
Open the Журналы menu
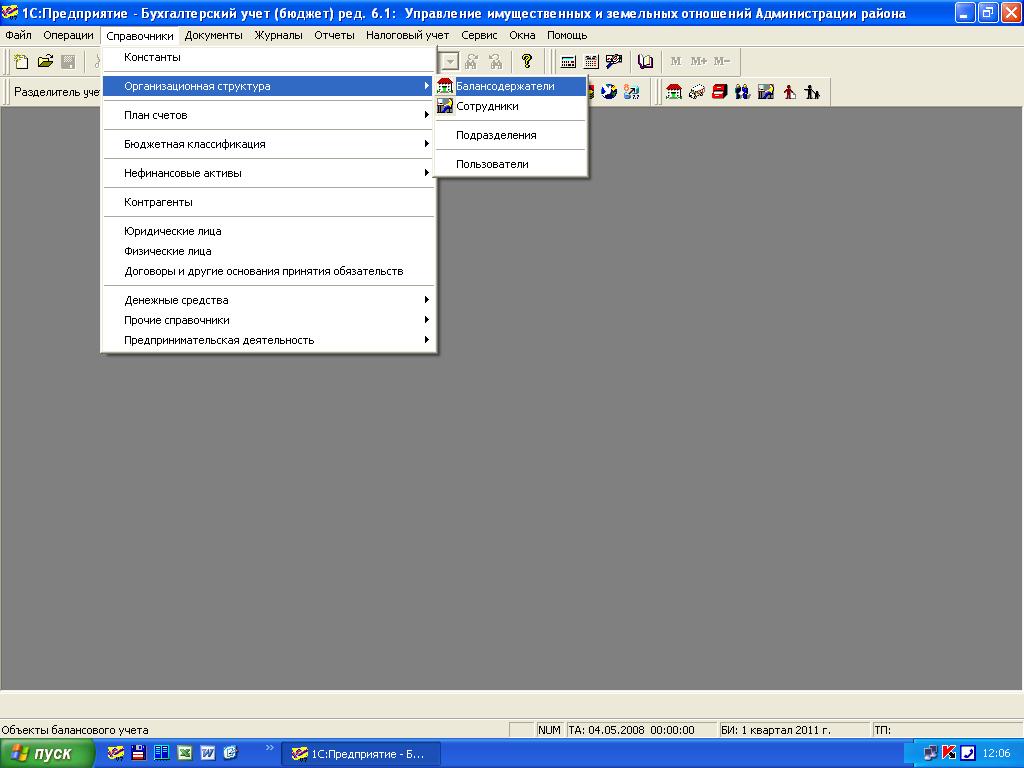point(279,35)
